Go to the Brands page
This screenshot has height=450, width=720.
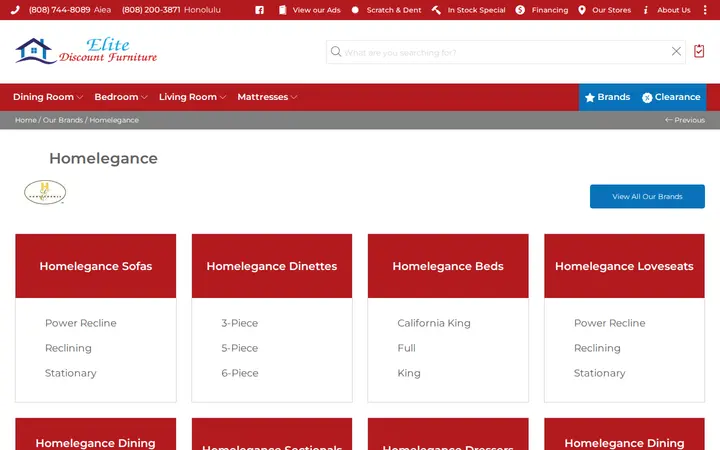608,97
